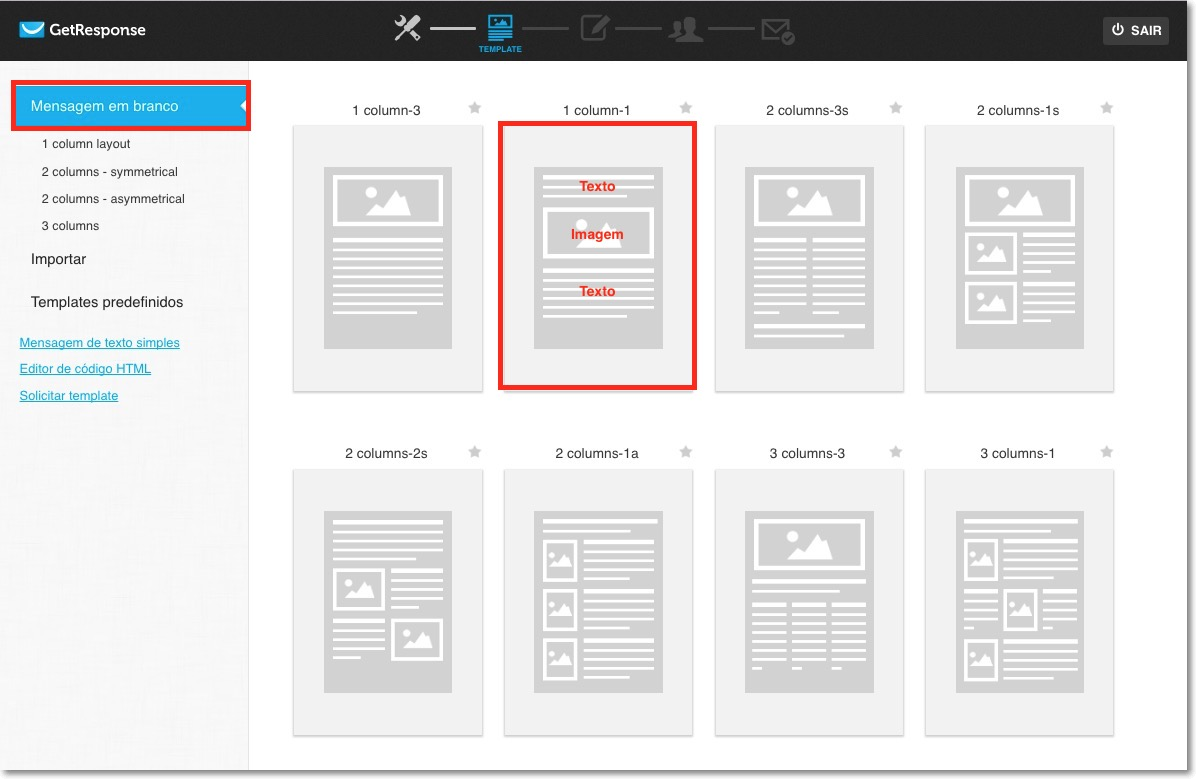Favorite the 2 columns-1s template star
Image resolution: width=1196 pixels, height=779 pixels.
point(1107,108)
